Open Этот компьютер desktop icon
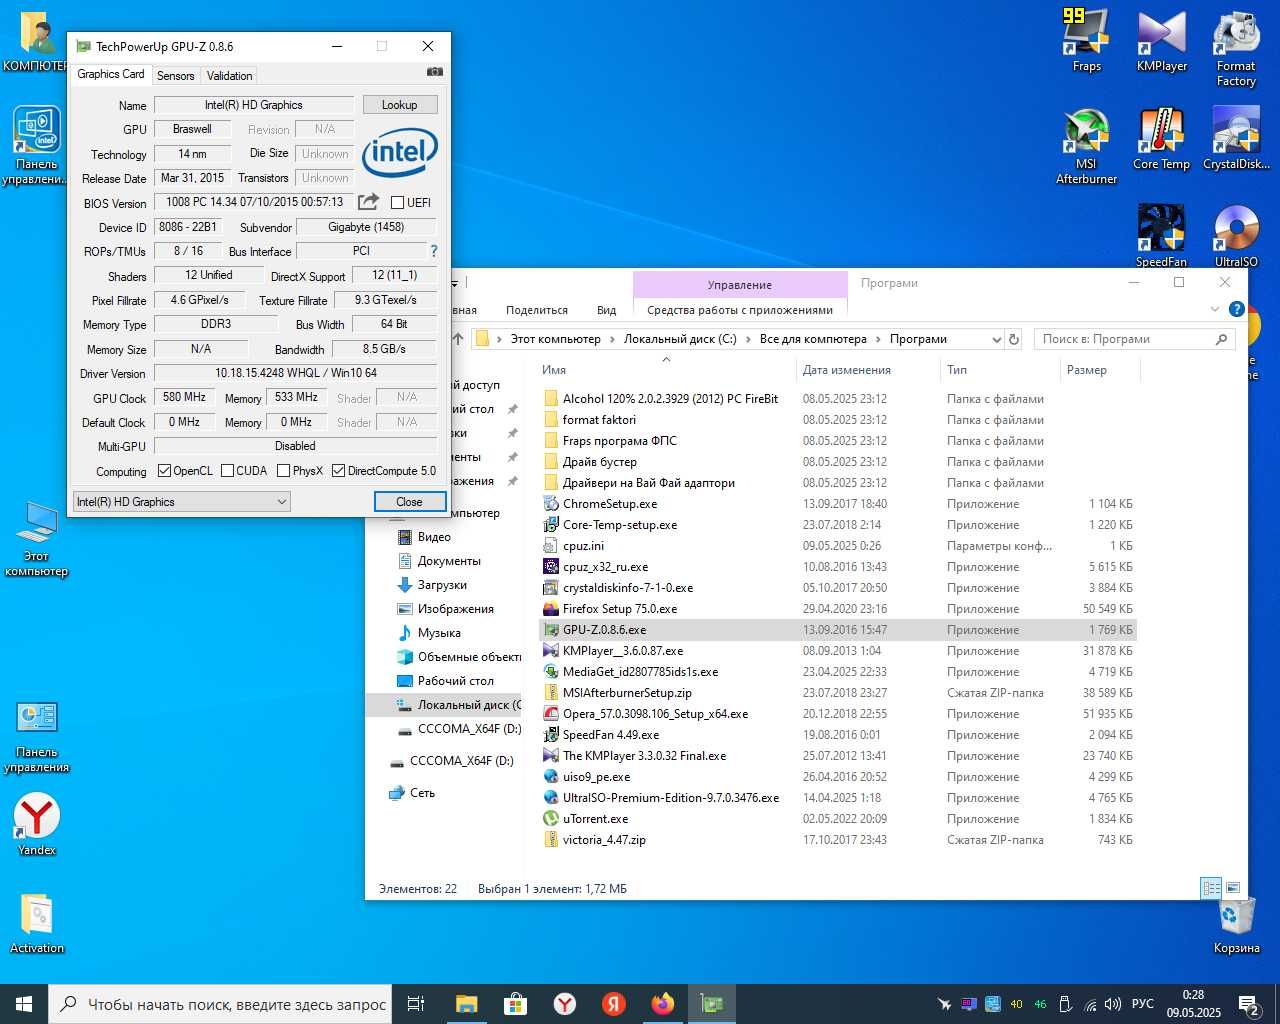The image size is (1280, 1024). (37, 538)
